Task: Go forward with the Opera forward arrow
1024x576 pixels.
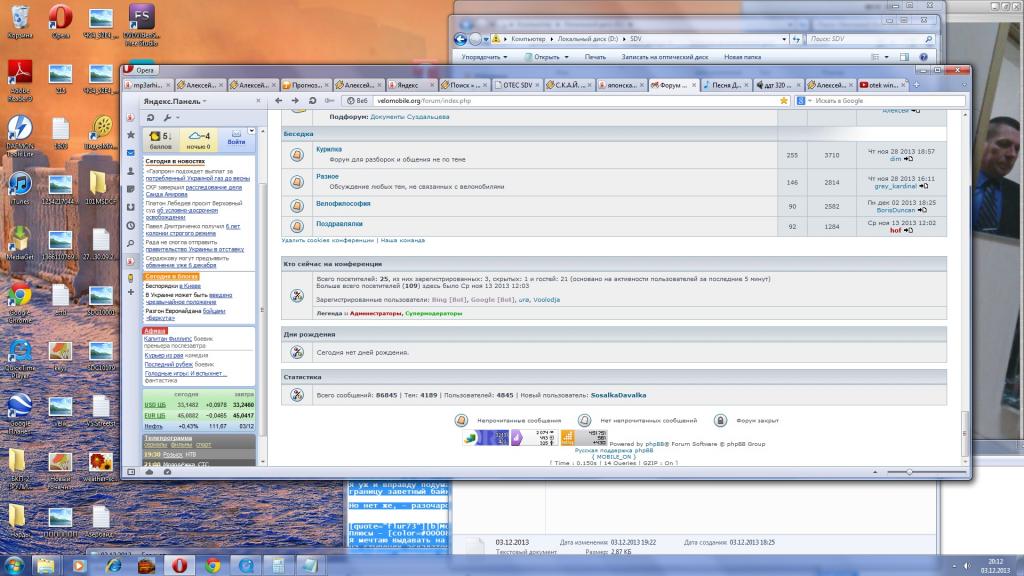Action: 295,101
